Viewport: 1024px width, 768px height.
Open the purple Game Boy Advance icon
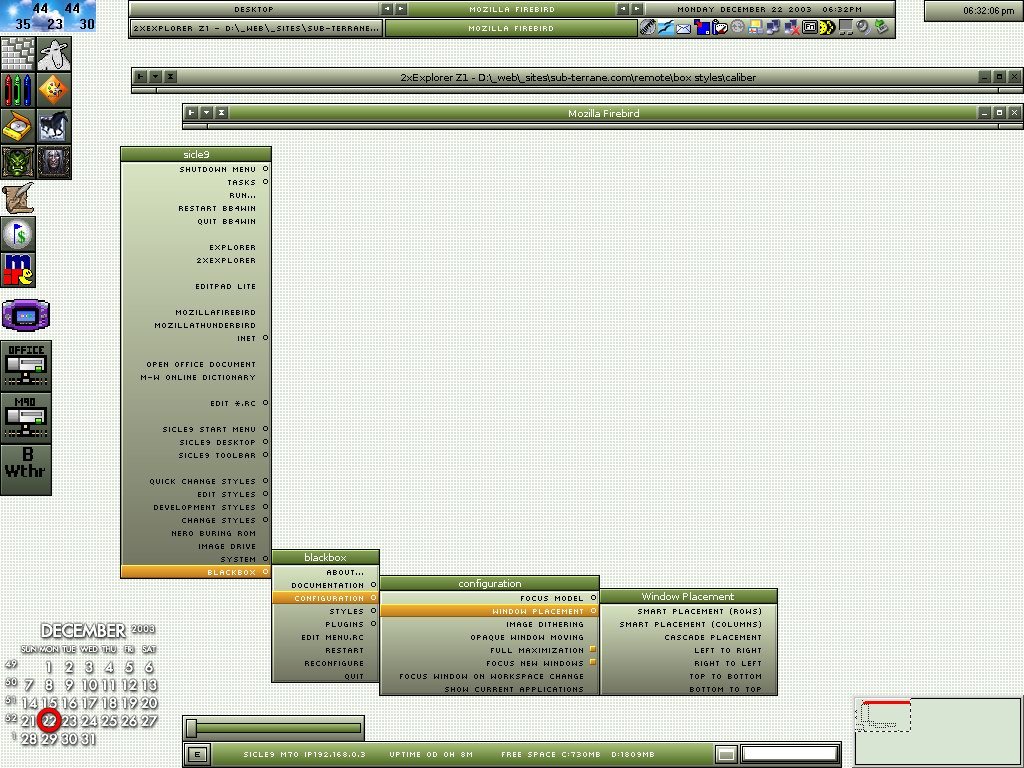tap(25, 315)
